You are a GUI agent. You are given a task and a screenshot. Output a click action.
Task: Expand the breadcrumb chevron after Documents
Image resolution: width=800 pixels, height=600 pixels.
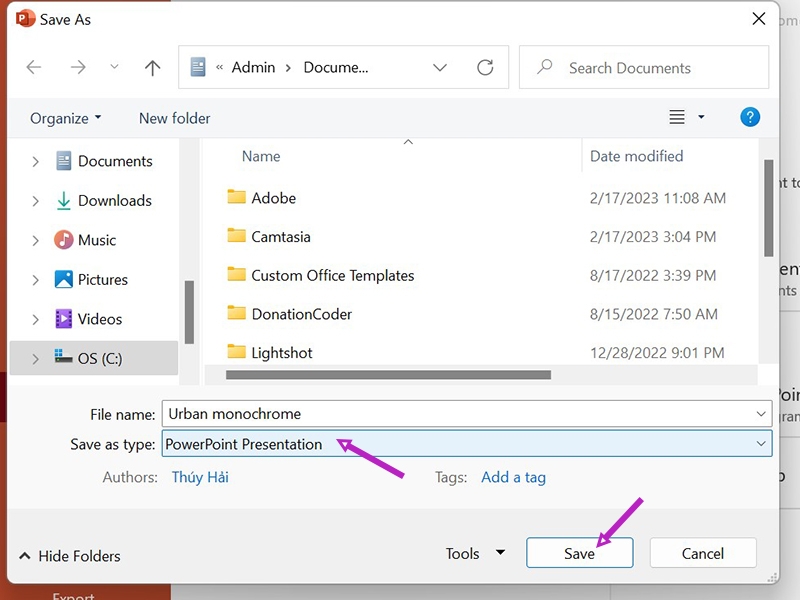click(x=440, y=67)
